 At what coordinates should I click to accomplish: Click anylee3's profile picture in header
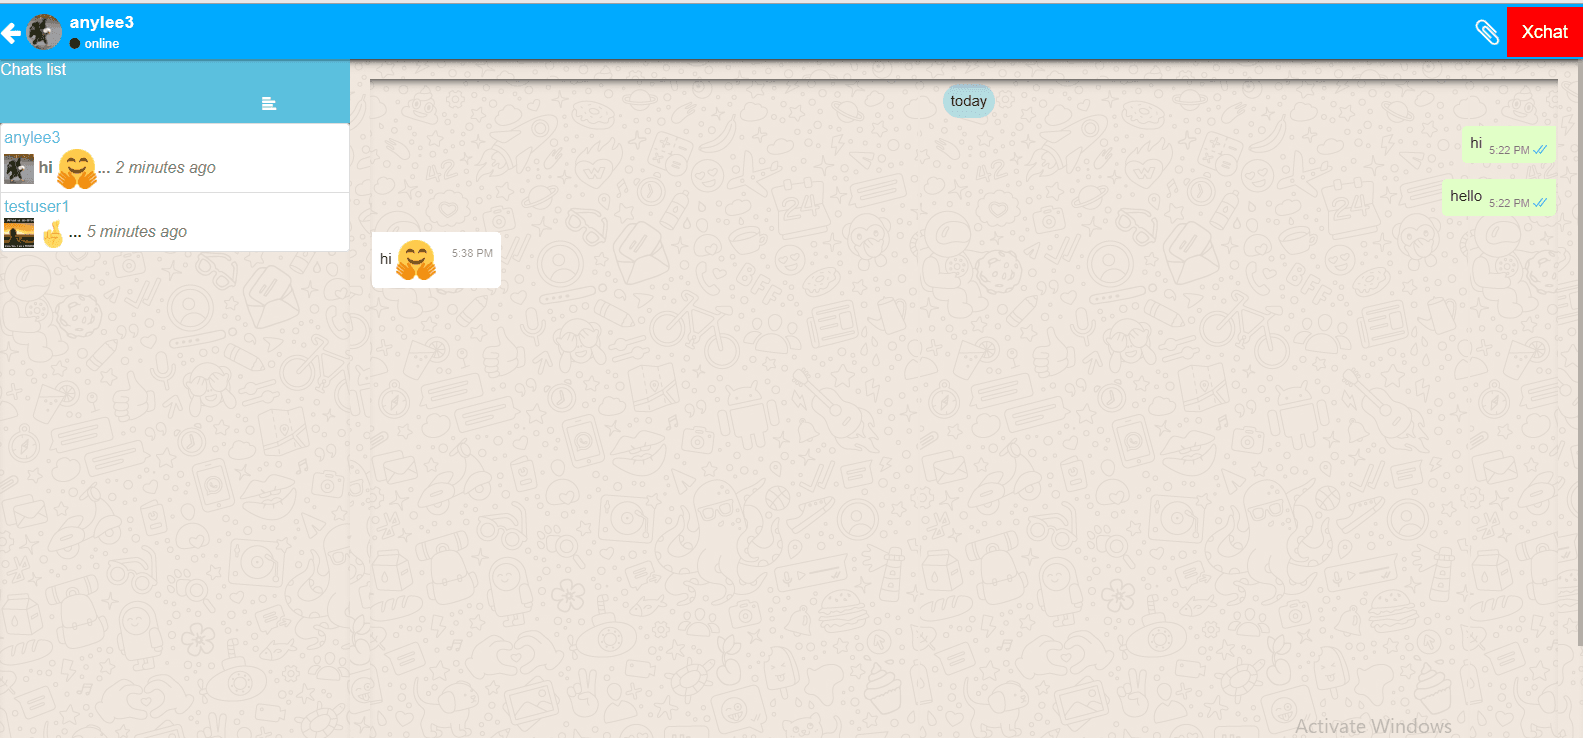tap(44, 32)
